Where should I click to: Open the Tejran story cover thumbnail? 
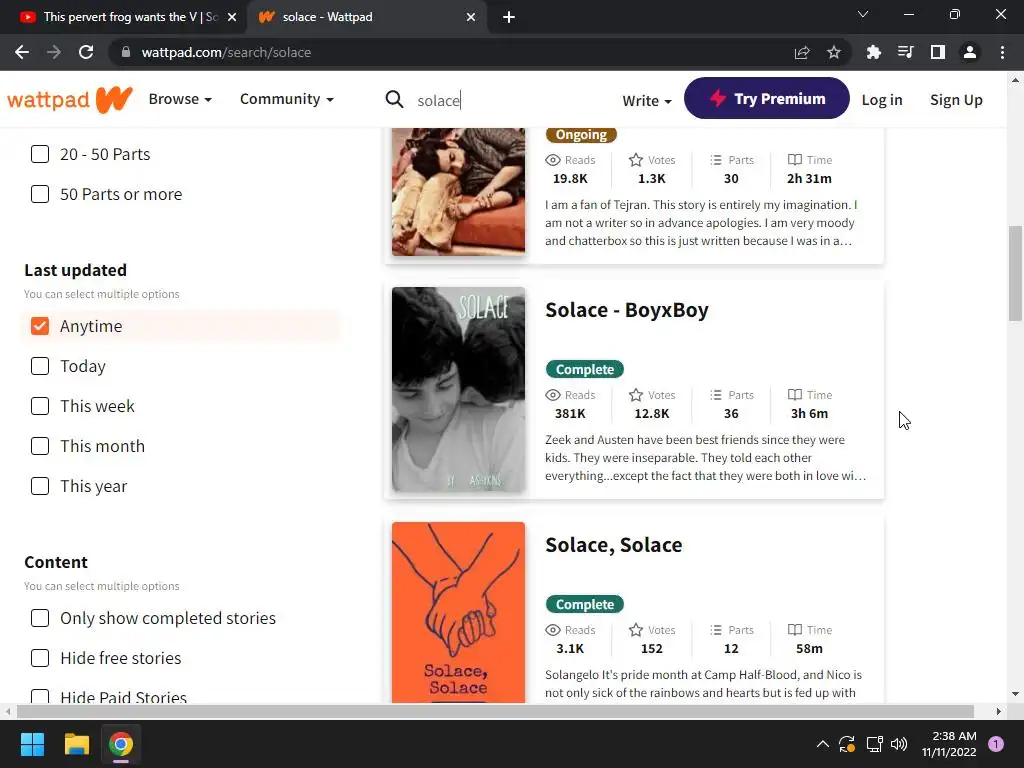(458, 191)
